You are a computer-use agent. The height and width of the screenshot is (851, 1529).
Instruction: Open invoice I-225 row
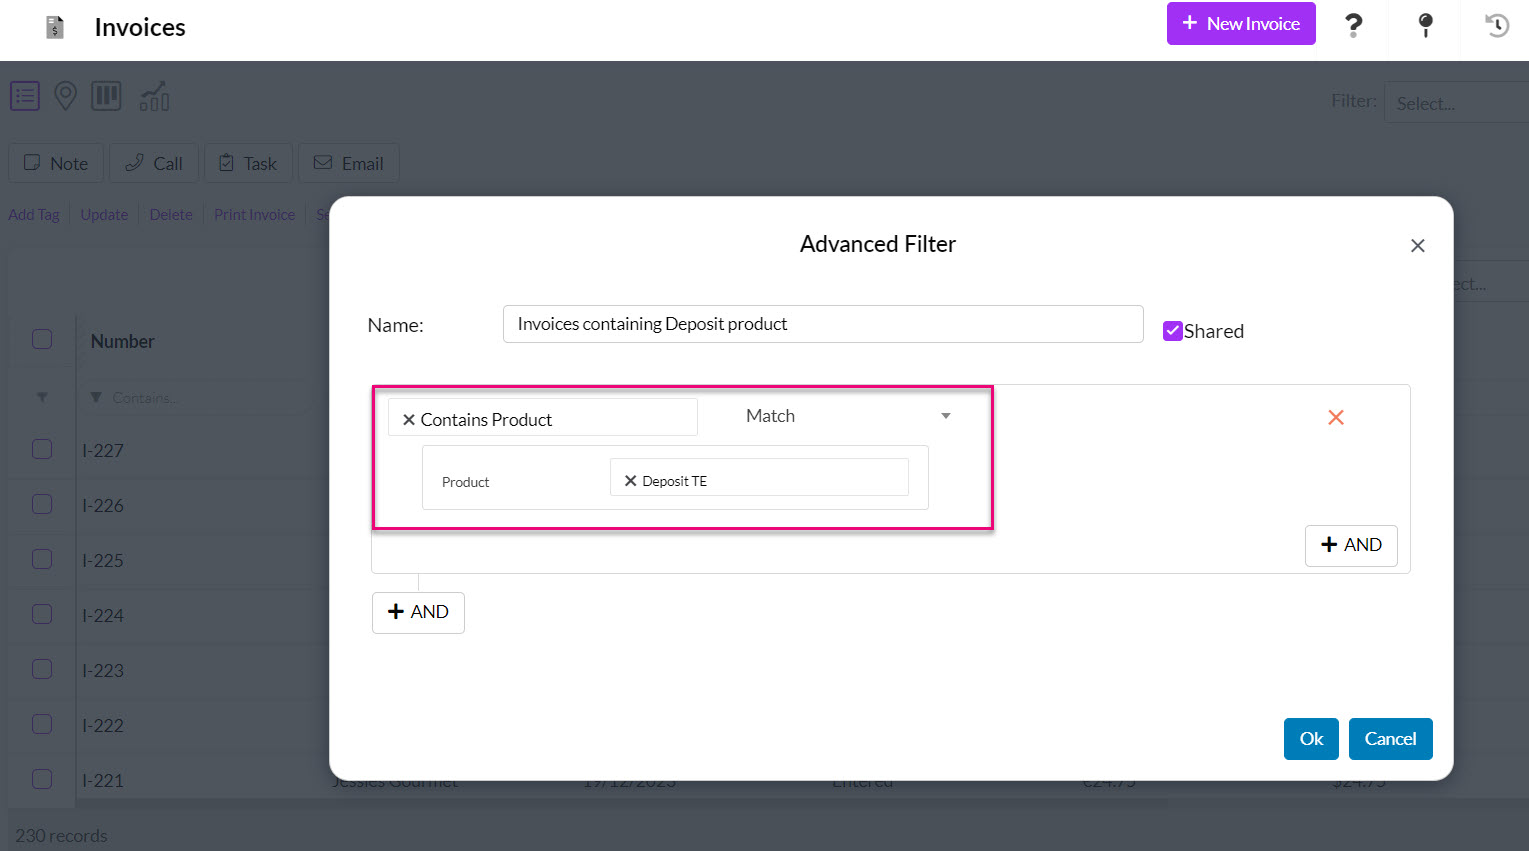(103, 561)
